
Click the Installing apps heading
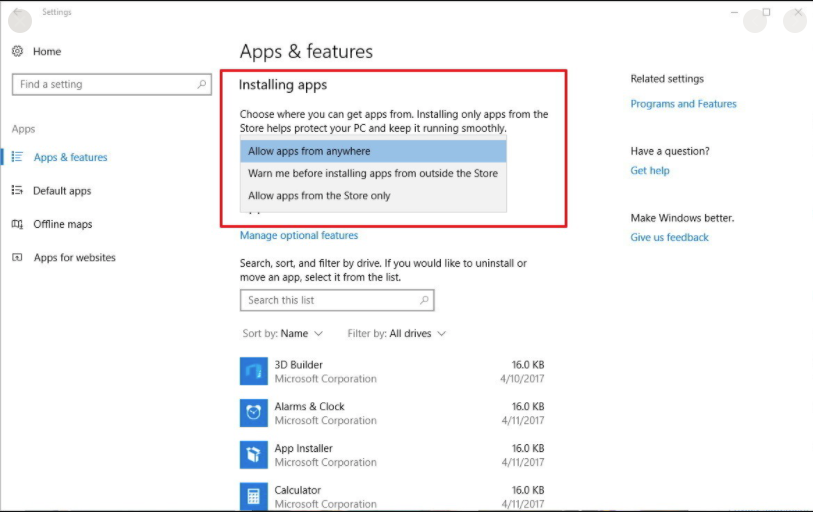283,85
